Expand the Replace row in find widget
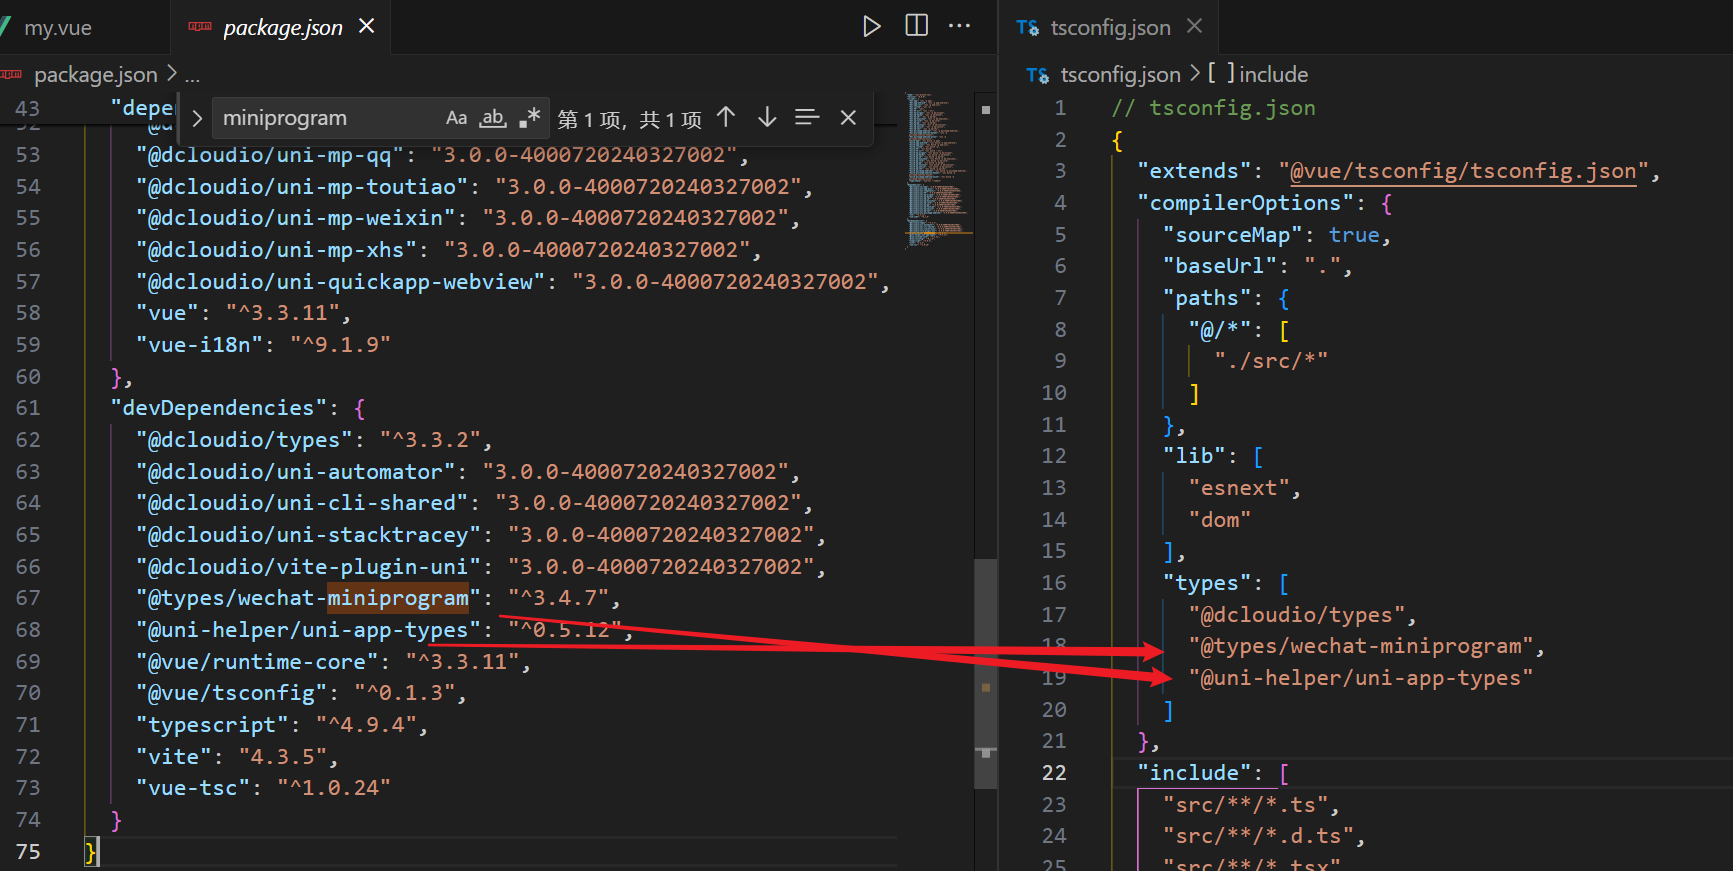 (196, 118)
